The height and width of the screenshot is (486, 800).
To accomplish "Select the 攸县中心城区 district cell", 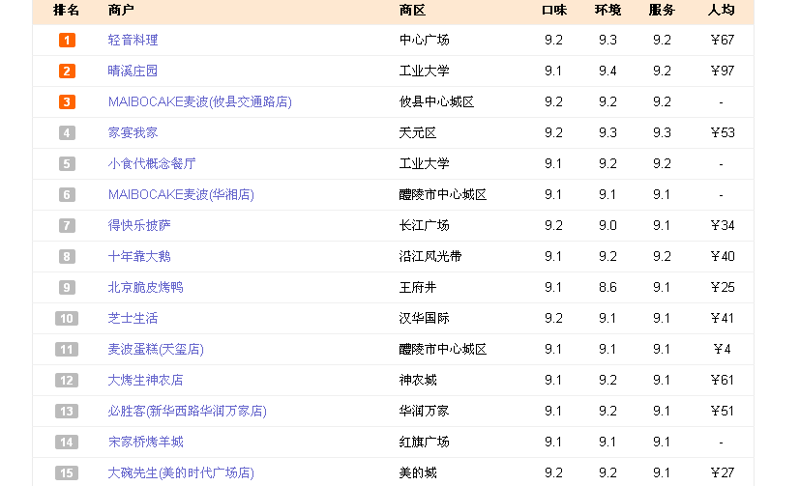I will pos(437,102).
